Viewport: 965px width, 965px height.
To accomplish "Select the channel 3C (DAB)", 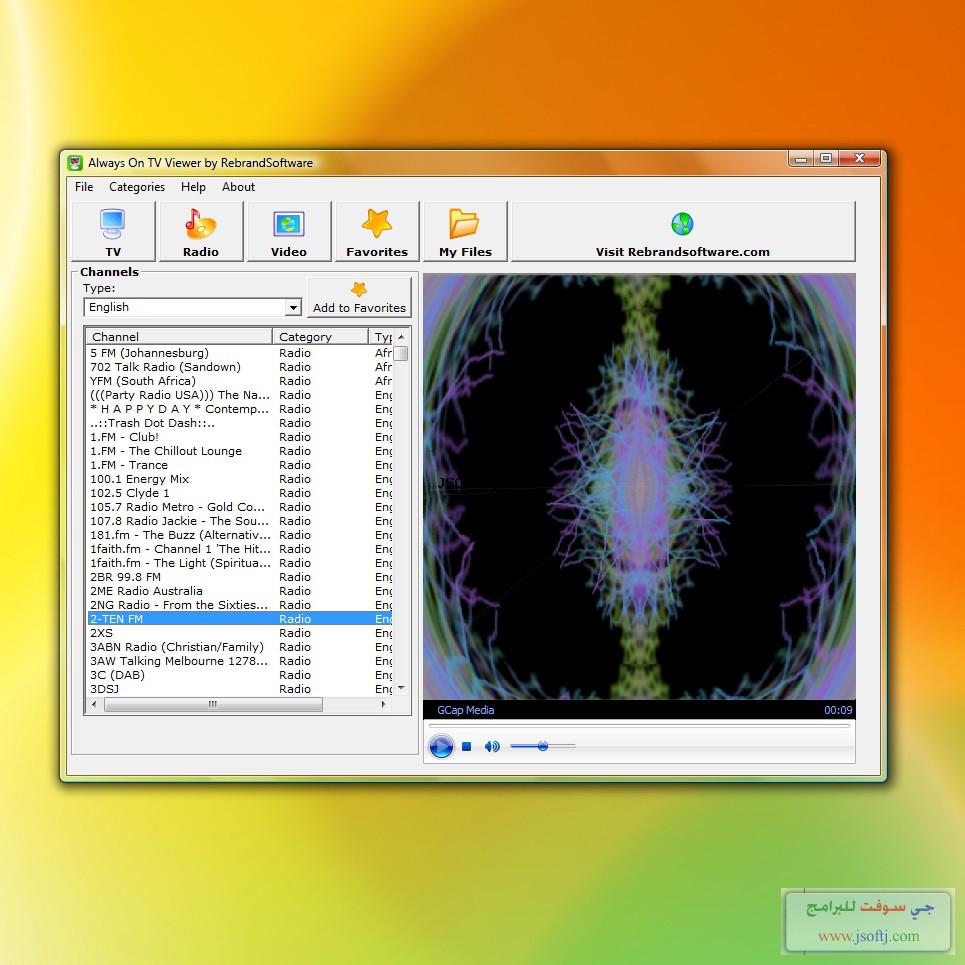I will (239, 675).
